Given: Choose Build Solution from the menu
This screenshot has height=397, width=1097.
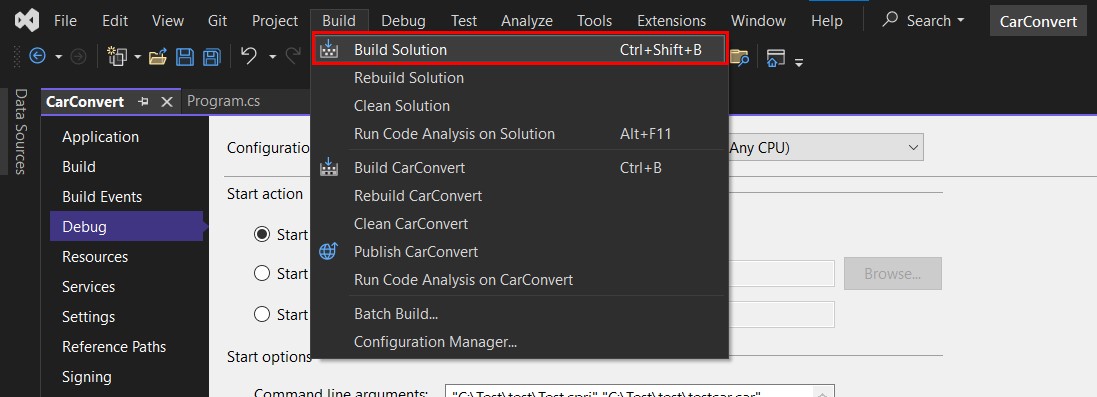Looking at the screenshot, I should 520,50.
